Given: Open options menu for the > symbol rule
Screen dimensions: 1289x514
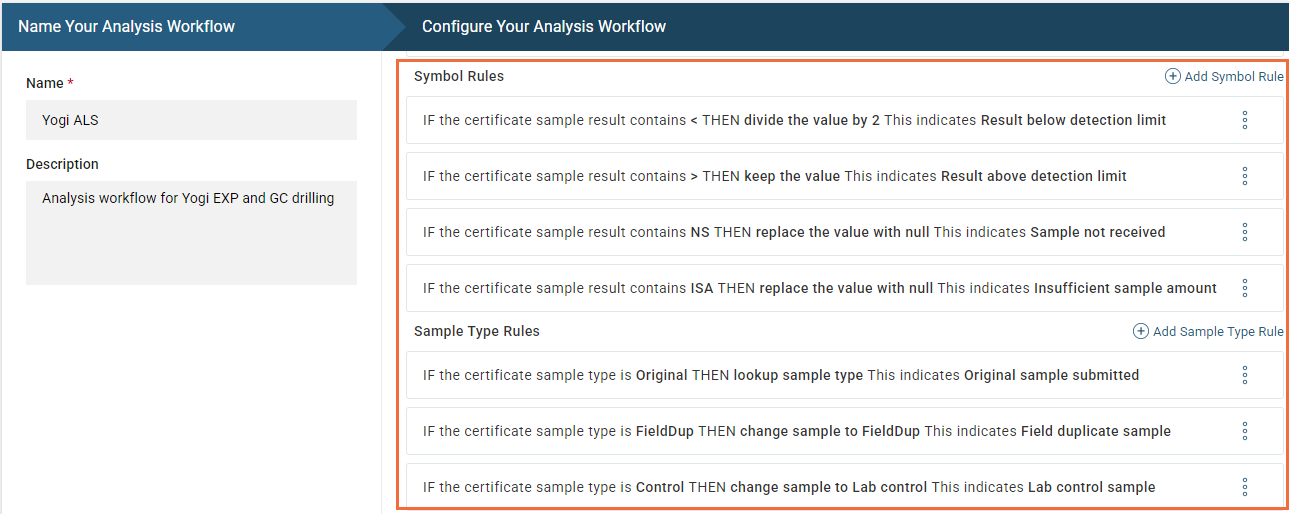Looking at the screenshot, I should [1245, 176].
